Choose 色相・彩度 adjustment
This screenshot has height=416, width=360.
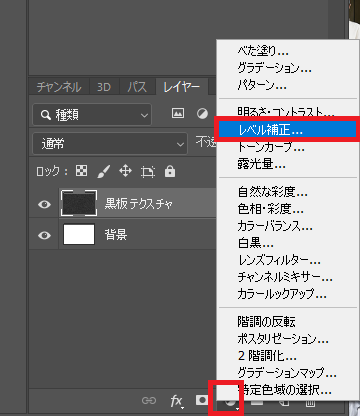270,209
